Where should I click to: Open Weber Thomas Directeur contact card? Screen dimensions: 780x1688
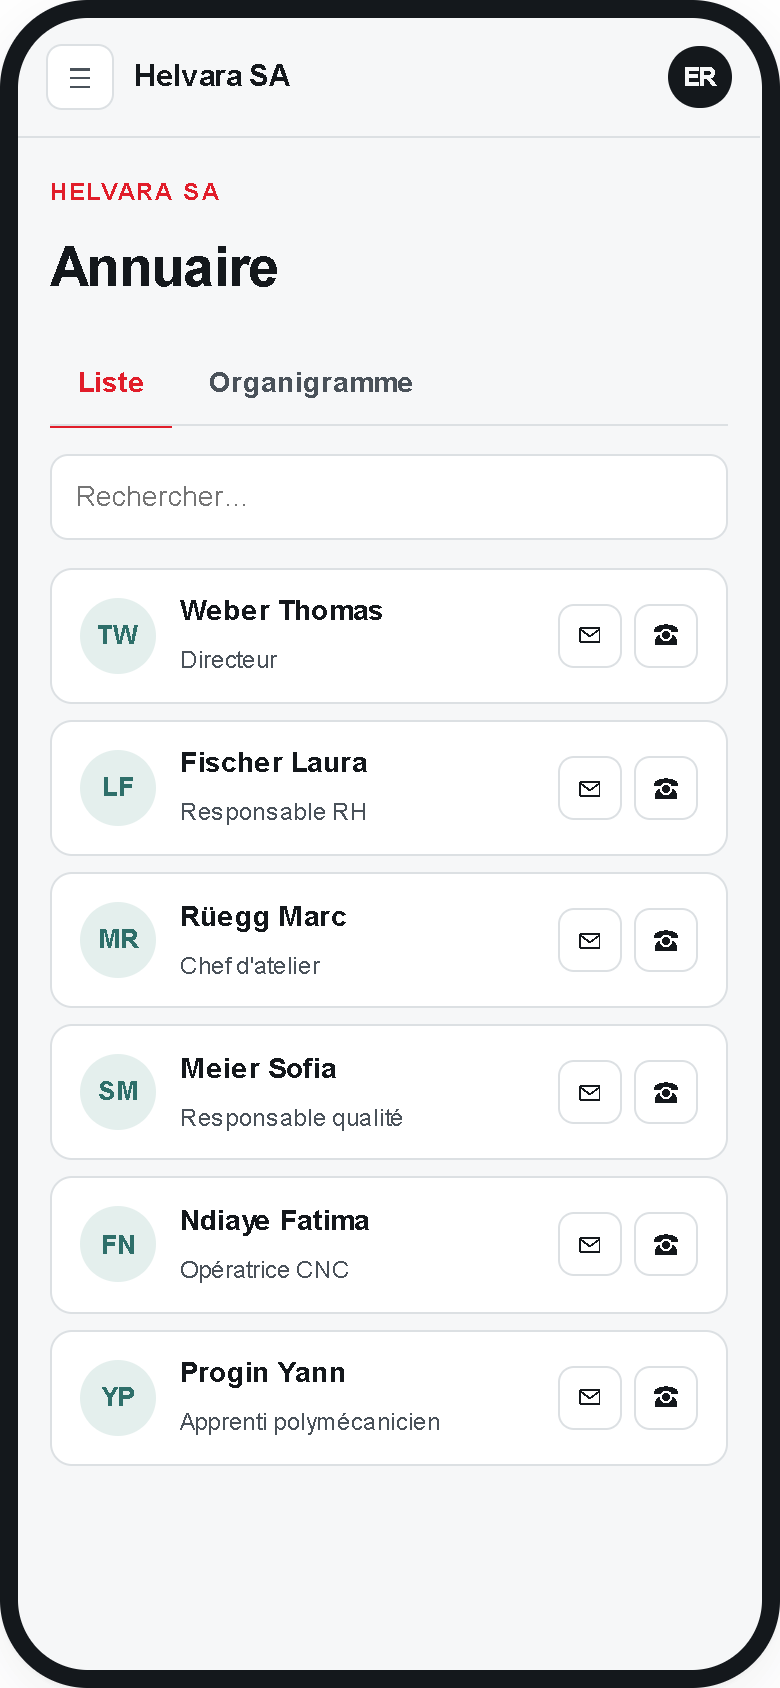coord(389,636)
